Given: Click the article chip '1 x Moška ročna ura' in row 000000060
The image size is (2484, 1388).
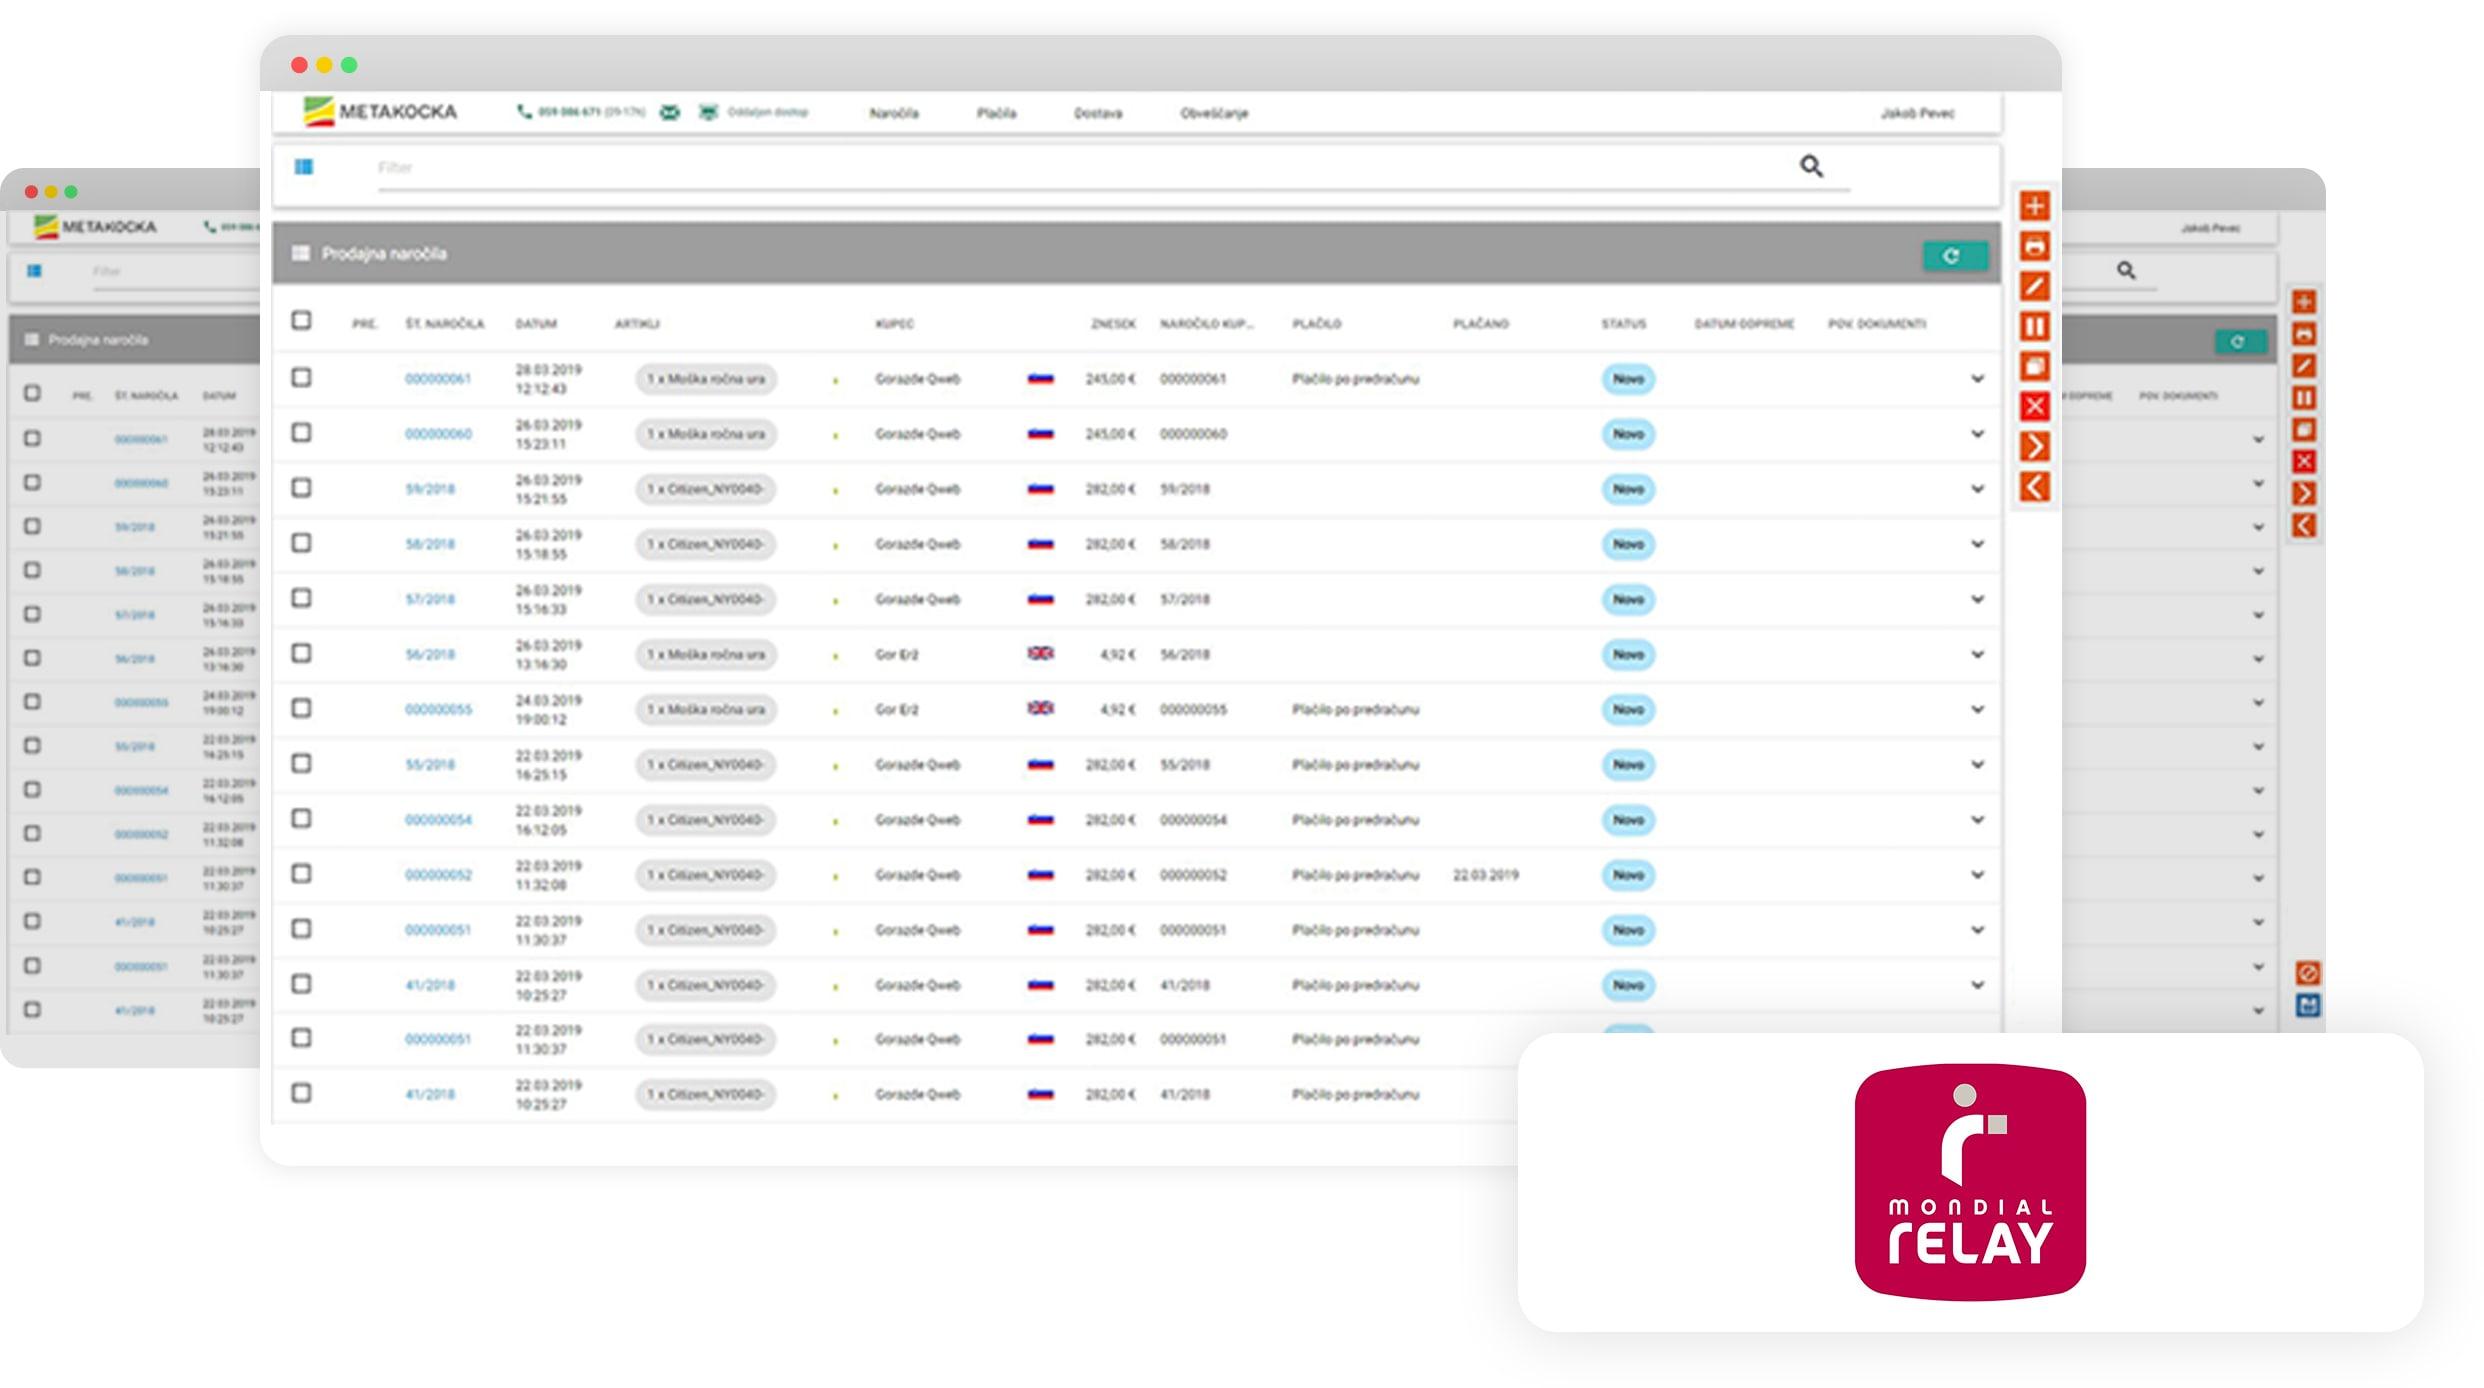Looking at the screenshot, I should coord(706,434).
